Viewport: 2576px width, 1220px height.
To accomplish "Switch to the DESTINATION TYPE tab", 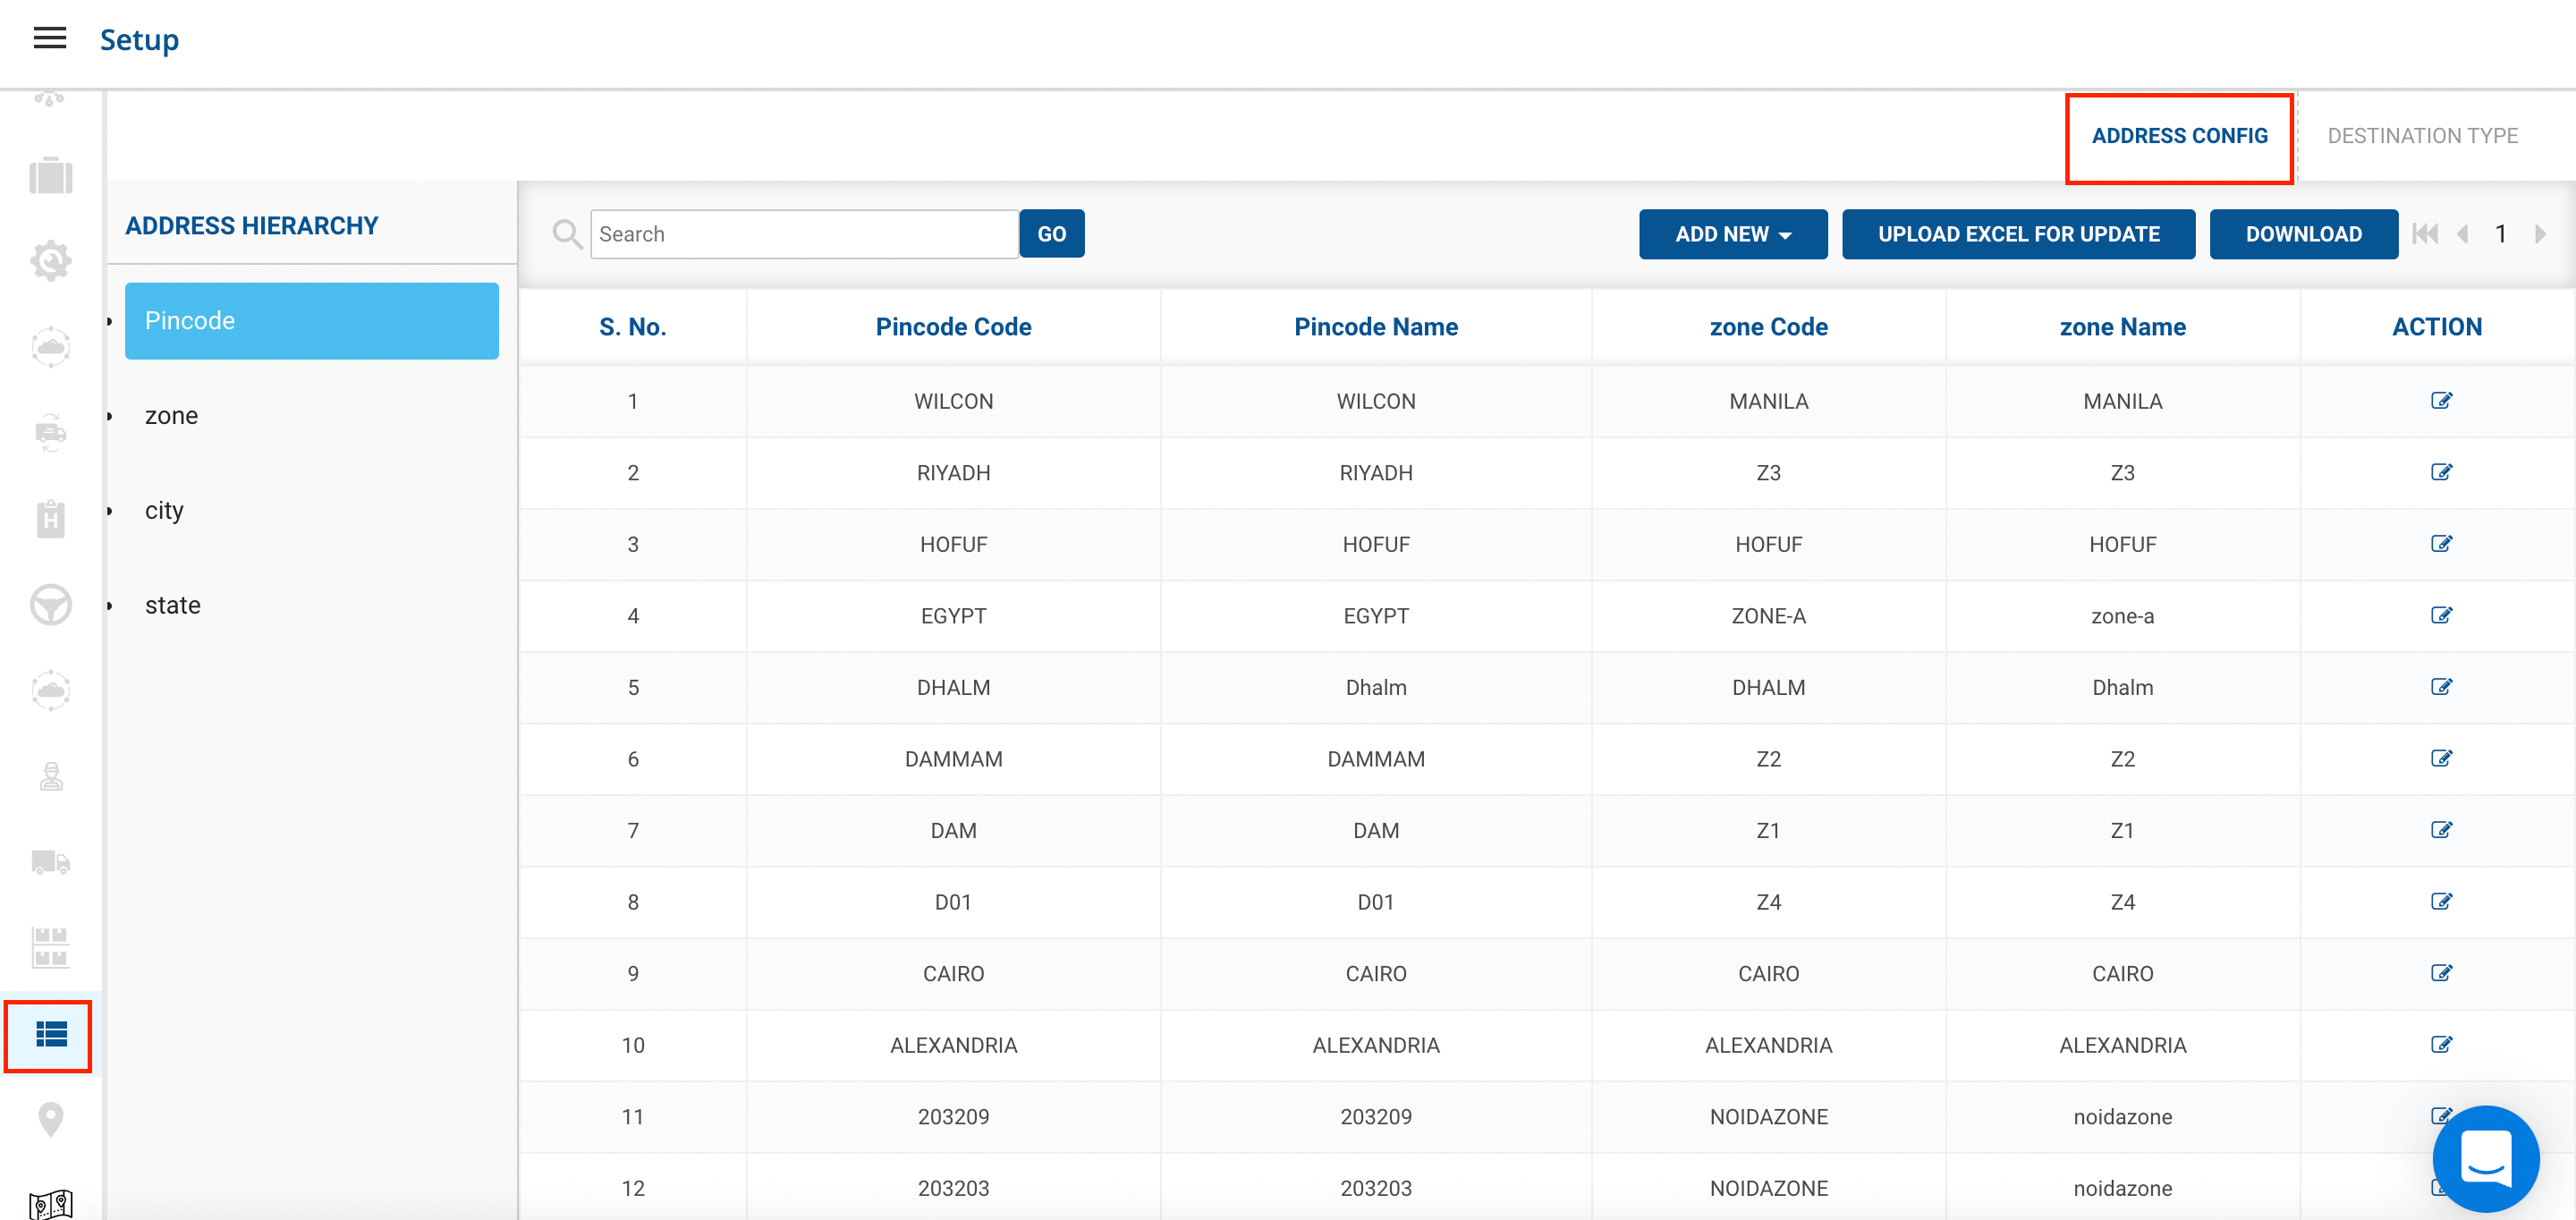I will click(x=2421, y=136).
